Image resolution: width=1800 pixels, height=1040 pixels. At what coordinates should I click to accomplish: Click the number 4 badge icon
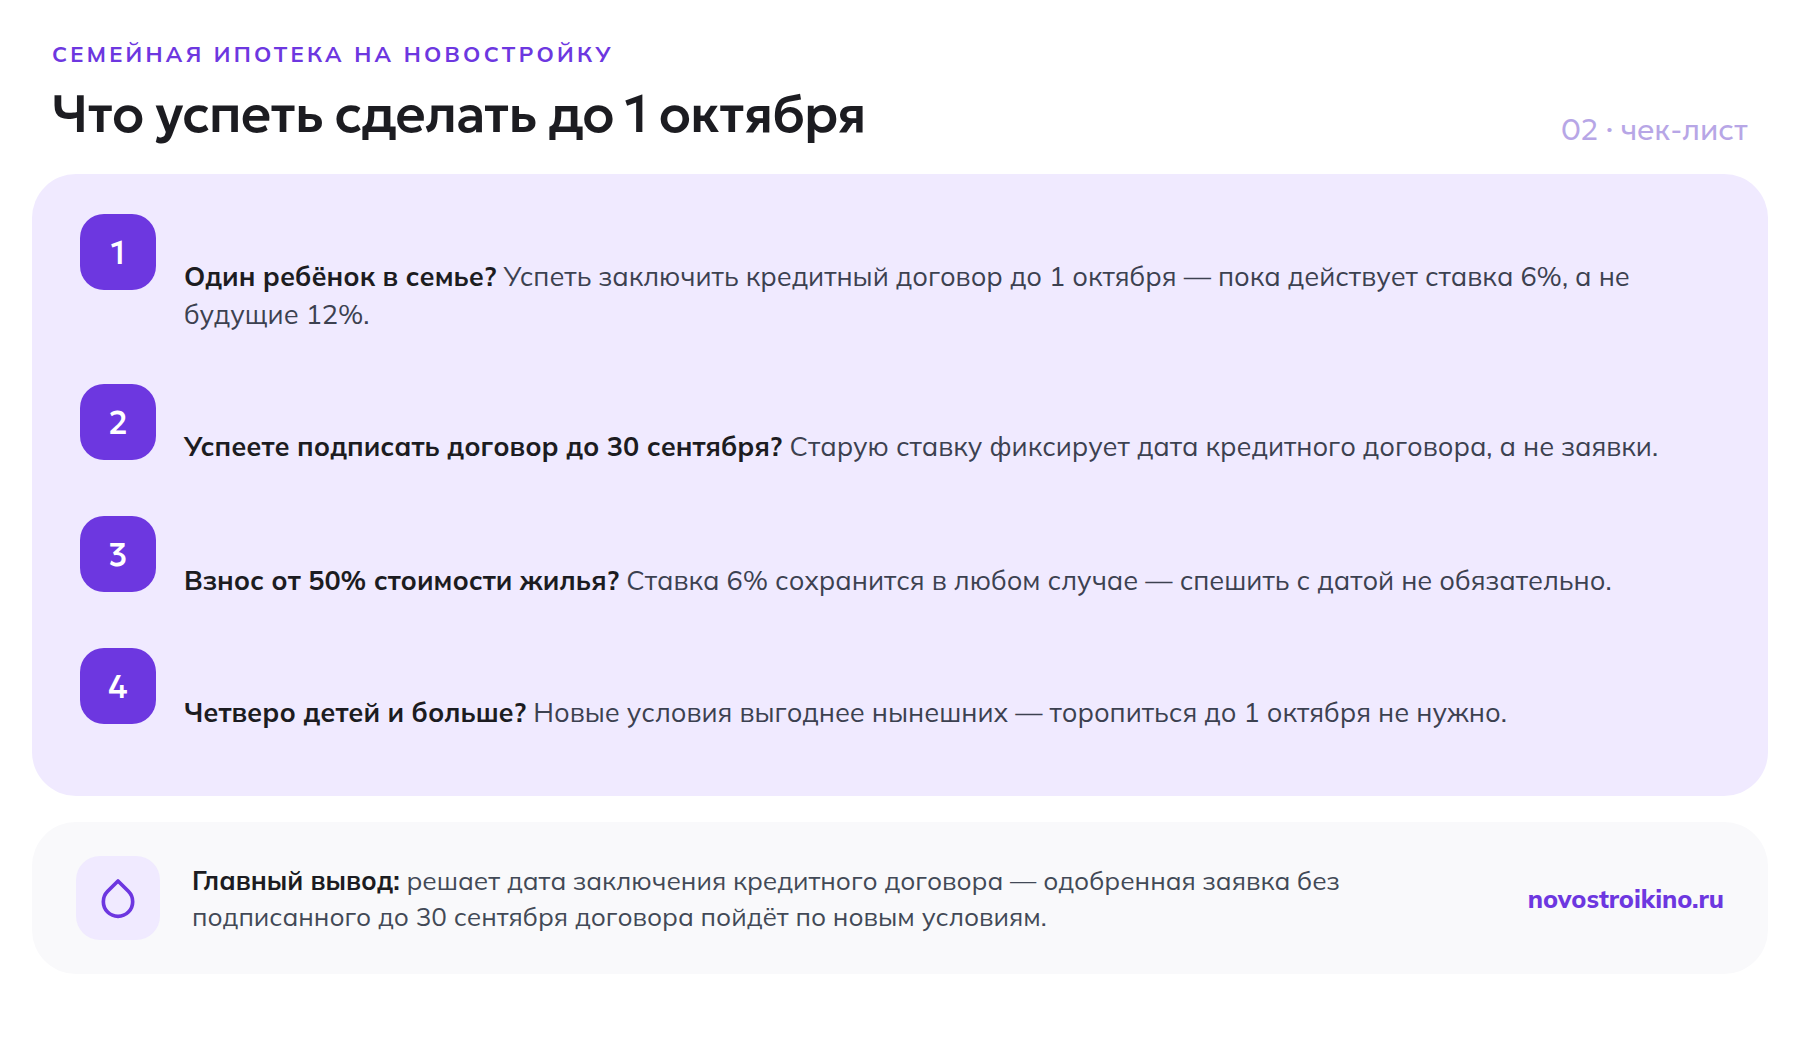coord(118,686)
